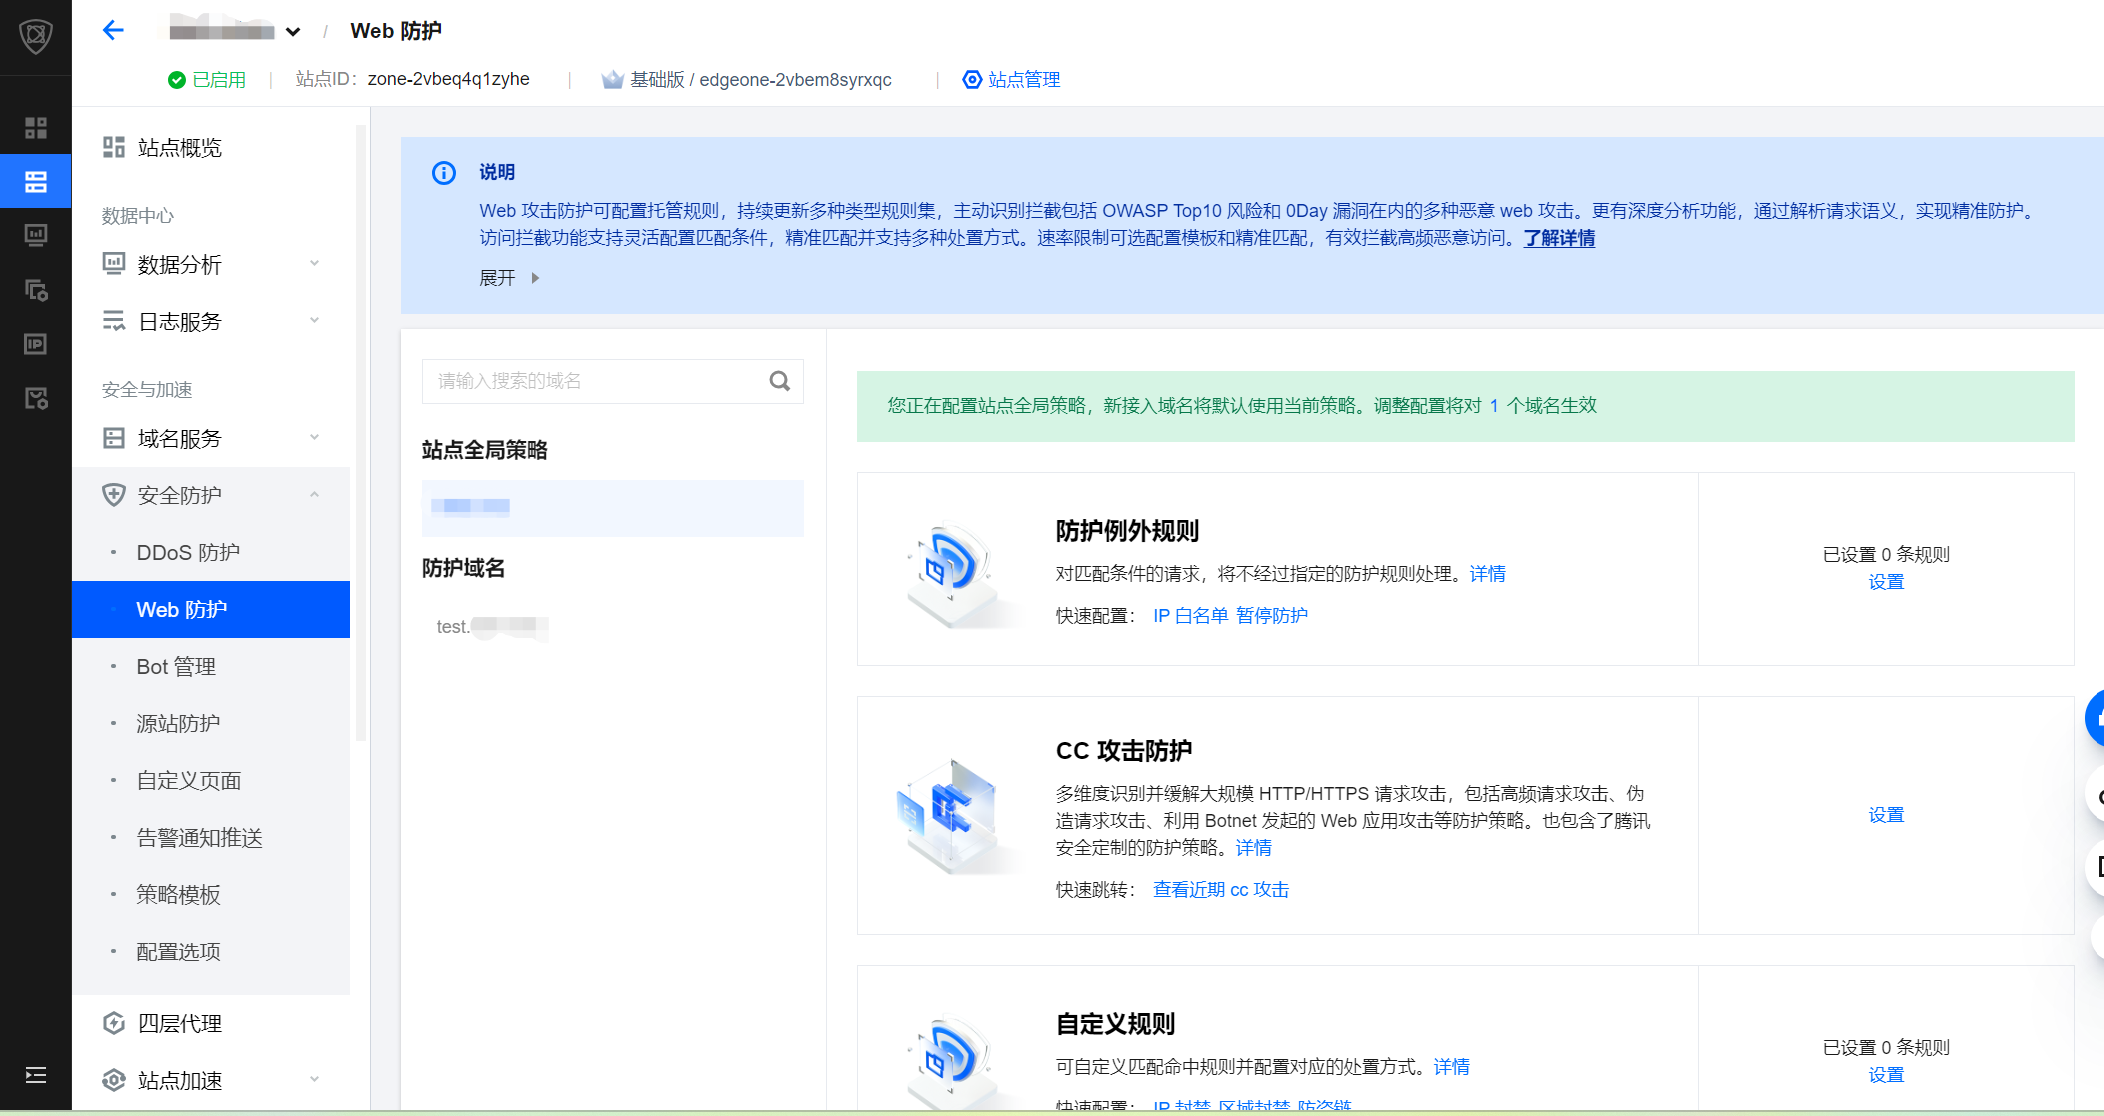Click the 数据分析 chart icon
This screenshot has height=1116, width=2104.
(x=114, y=264)
